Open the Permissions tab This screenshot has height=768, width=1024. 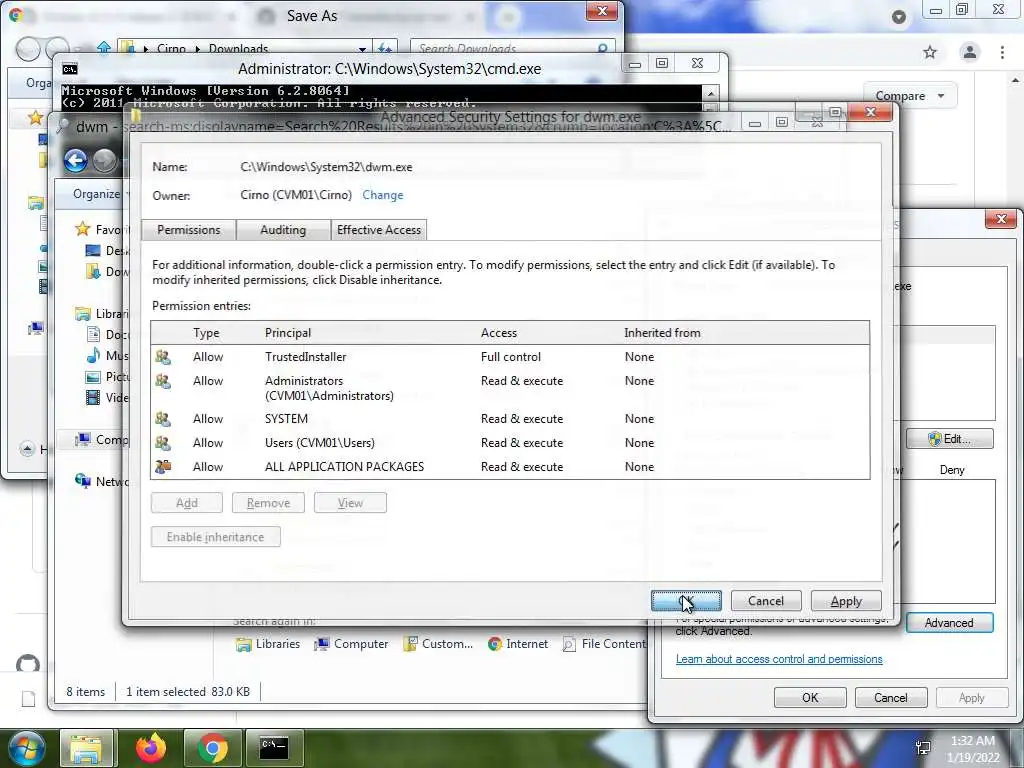189,230
